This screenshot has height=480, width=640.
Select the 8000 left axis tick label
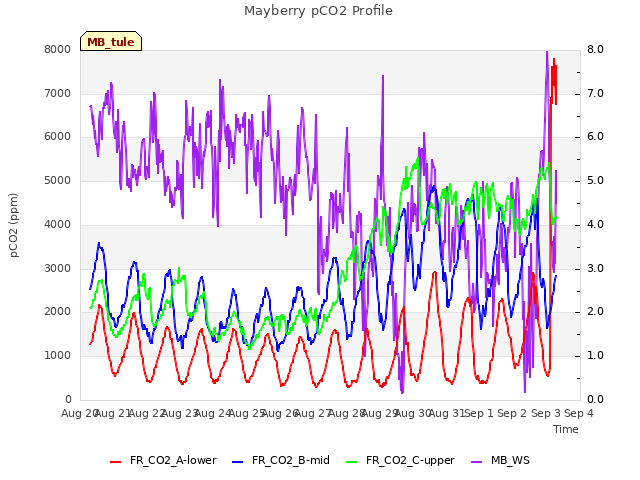point(58,49)
